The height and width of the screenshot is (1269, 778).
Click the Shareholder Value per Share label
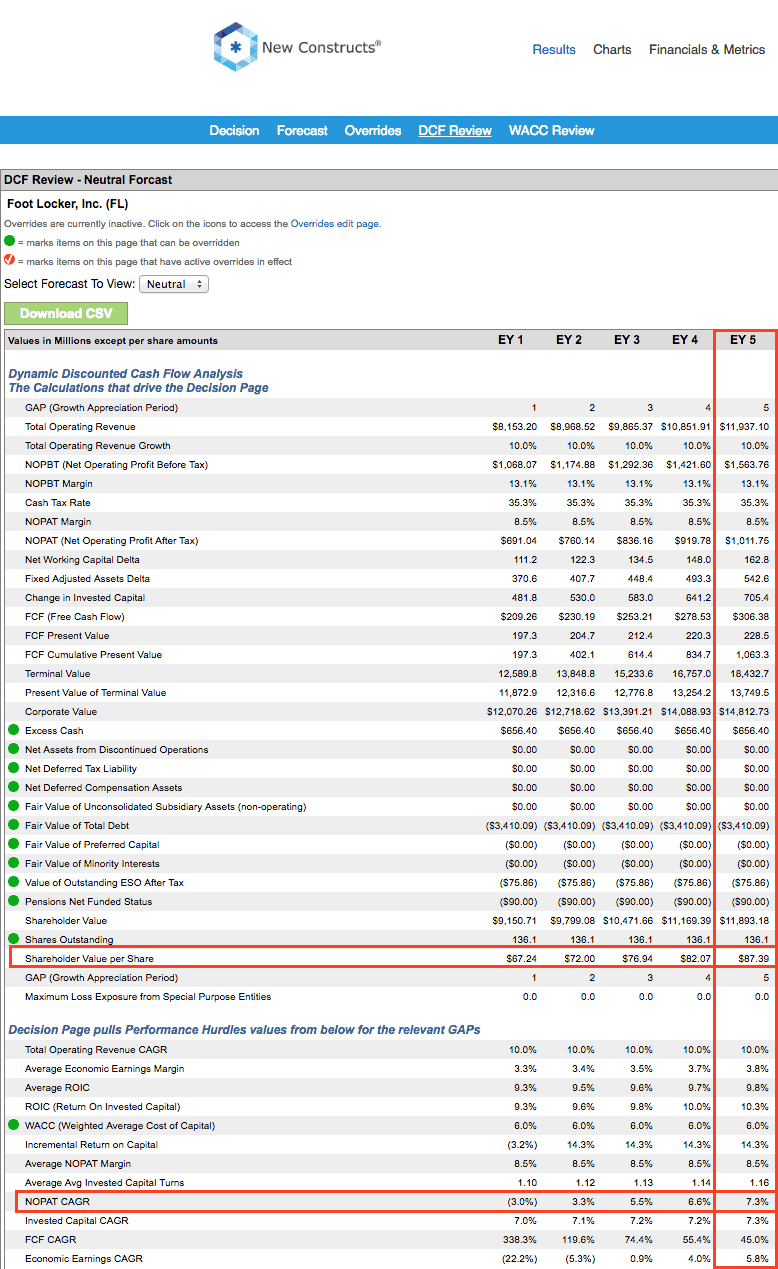tap(90, 959)
